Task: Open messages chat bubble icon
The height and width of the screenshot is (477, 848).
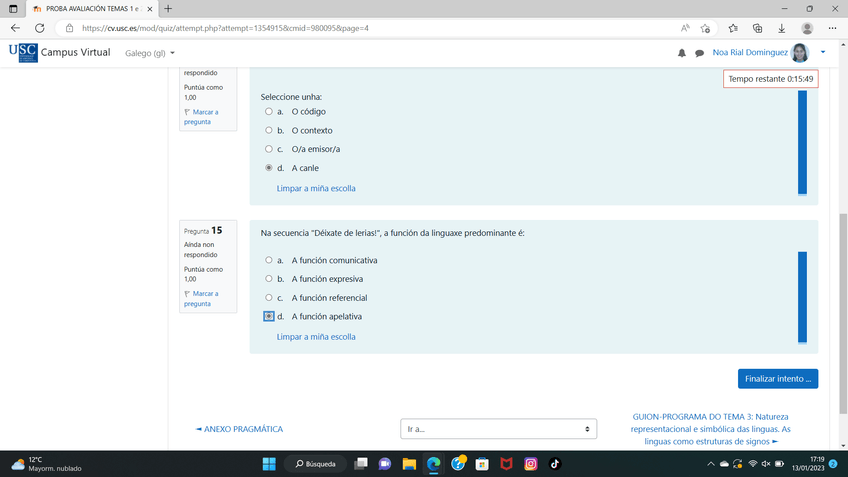Action: (699, 53)
